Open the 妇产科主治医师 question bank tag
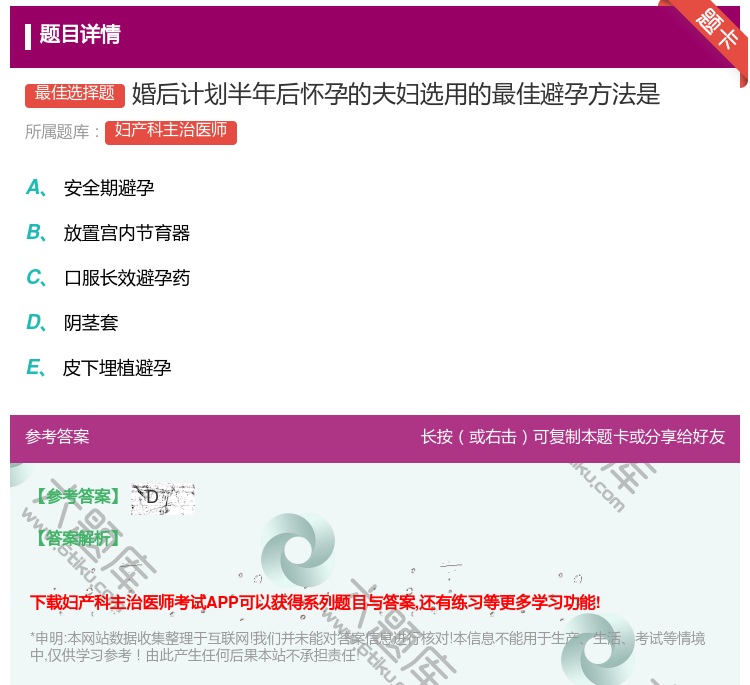The height and width of the screenshot is (685, 750). tap(171, 132)
